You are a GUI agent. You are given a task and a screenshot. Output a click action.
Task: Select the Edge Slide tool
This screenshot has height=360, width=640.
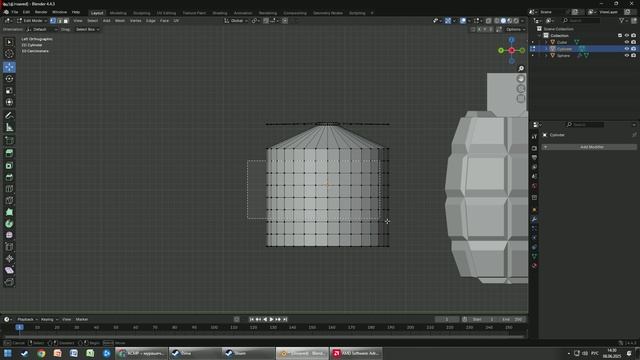click(x=9, y=247)
